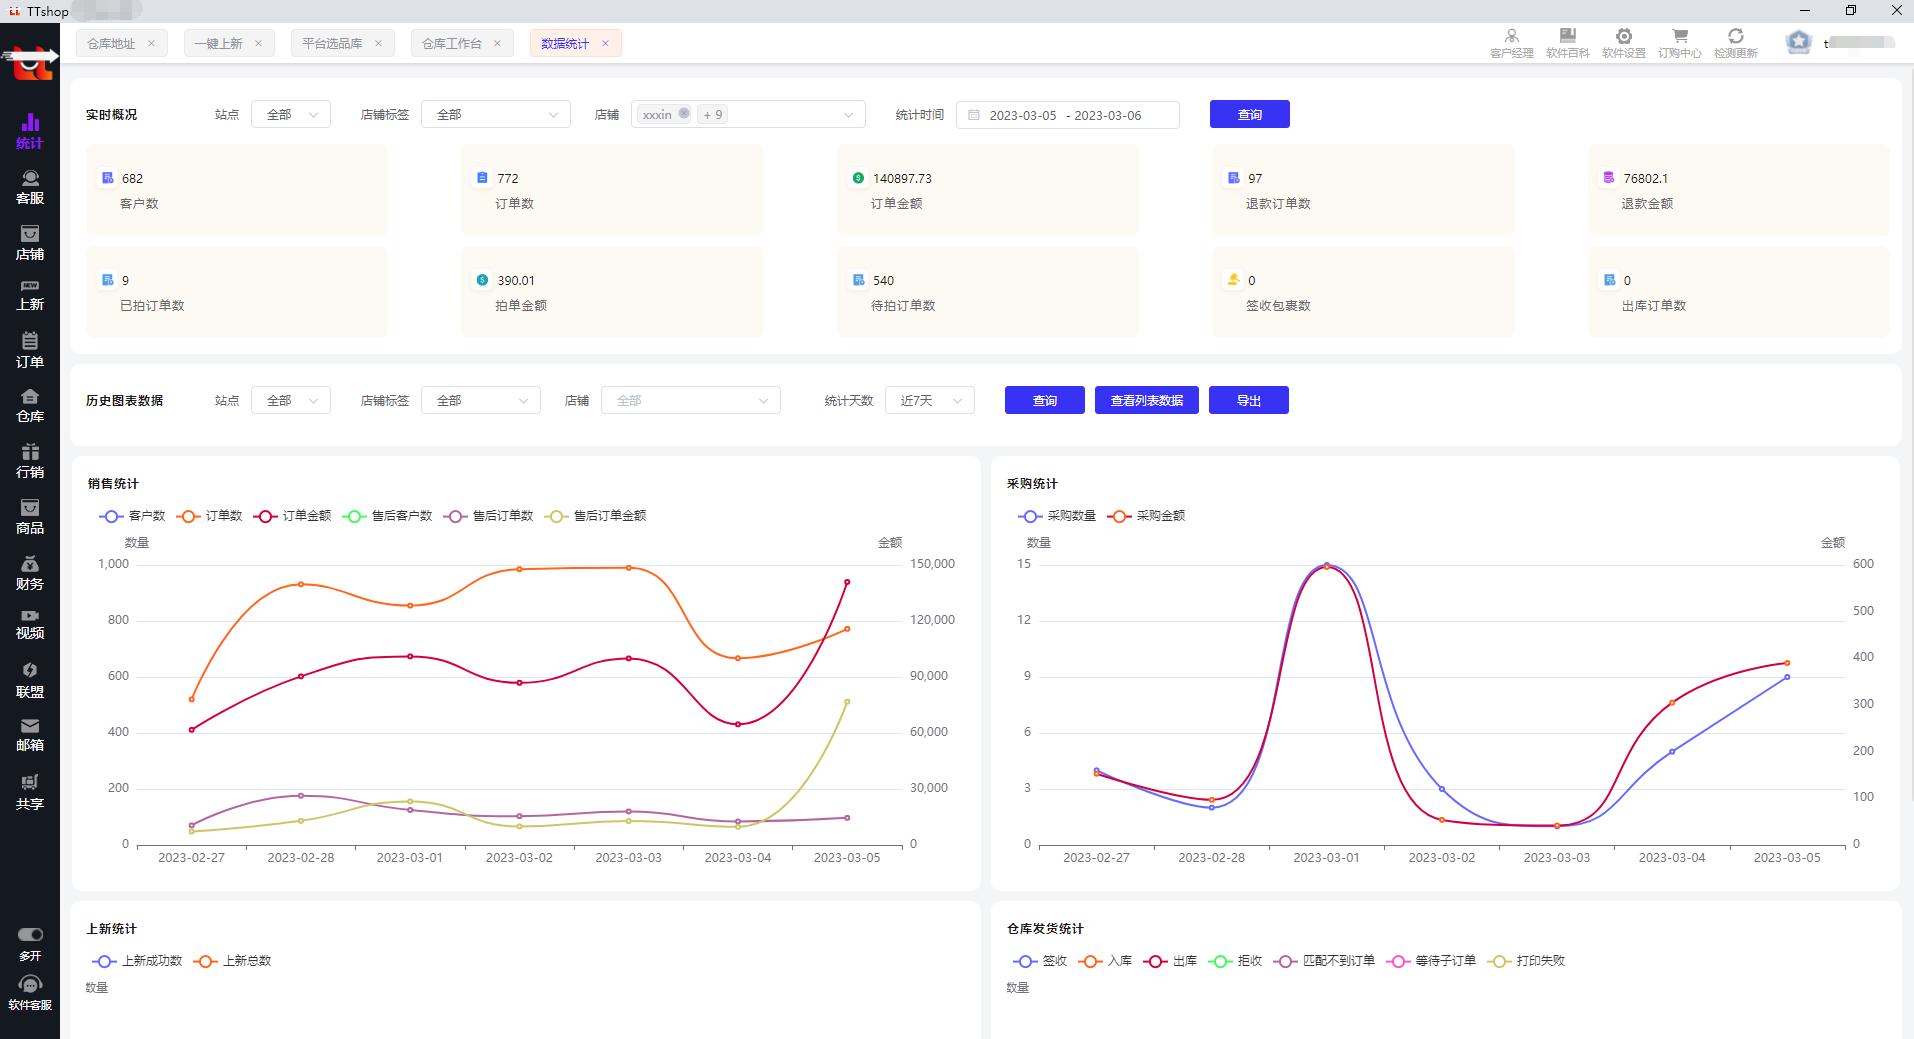Click the 查看列表数据 button
The image size is (1914, 1039).
pos(1146,401)
